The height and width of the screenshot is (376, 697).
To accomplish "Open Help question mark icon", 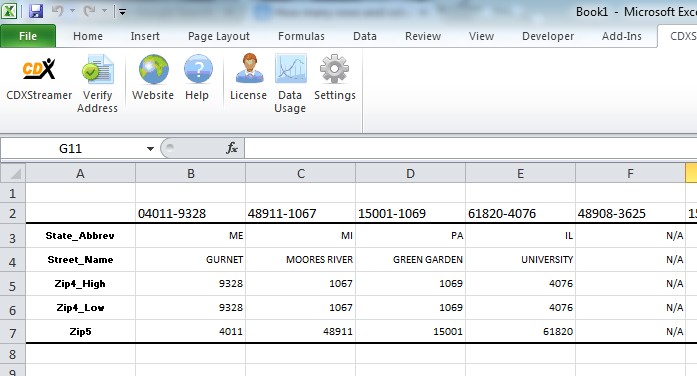I will pos(198,69).
